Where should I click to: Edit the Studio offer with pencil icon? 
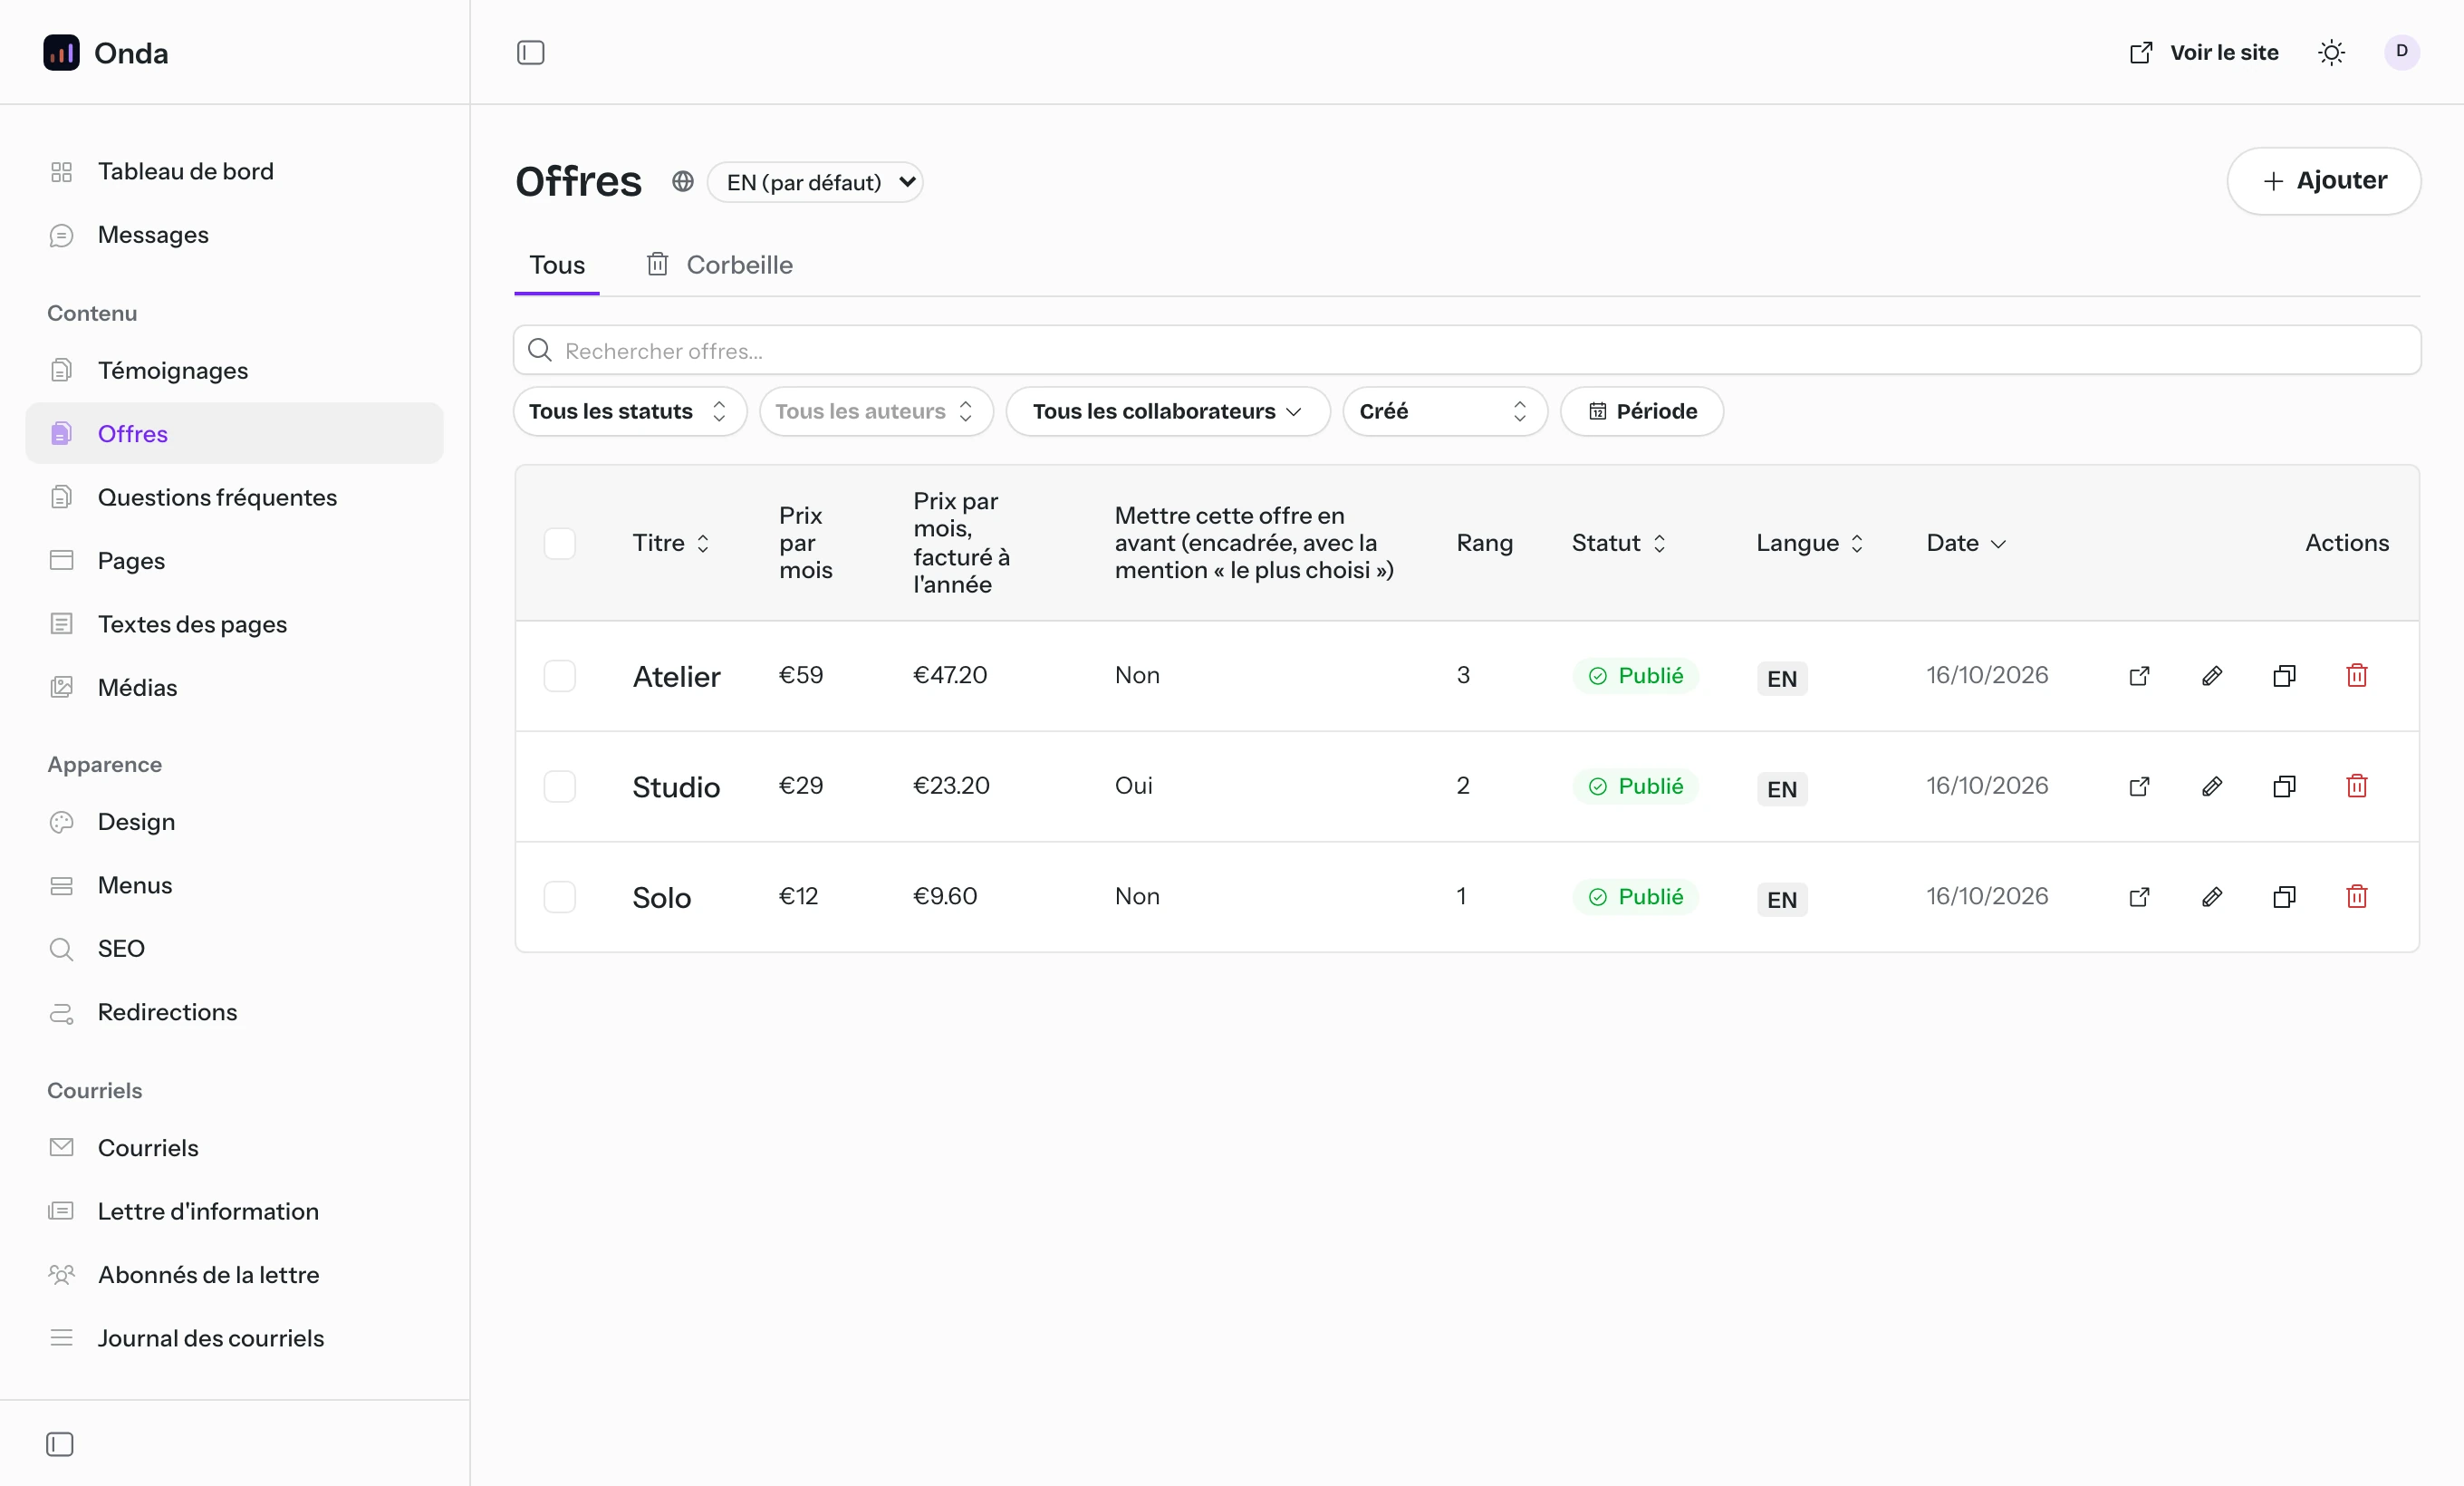pyautogui.click(x=2212, y=786)
